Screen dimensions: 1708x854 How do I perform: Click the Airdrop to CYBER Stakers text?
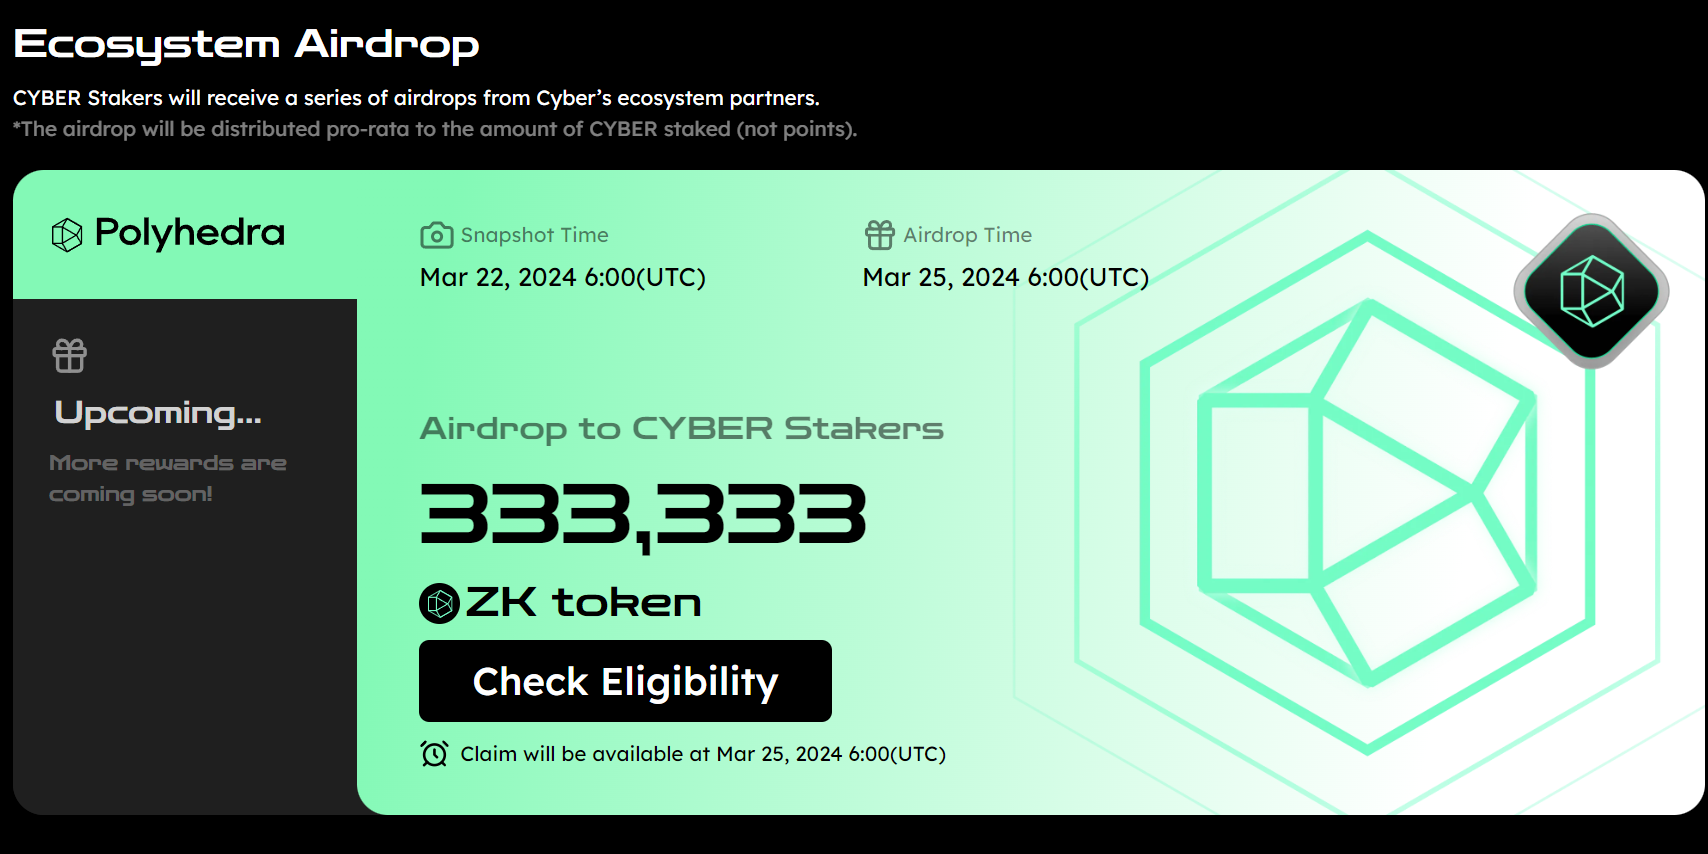point(682,429)
